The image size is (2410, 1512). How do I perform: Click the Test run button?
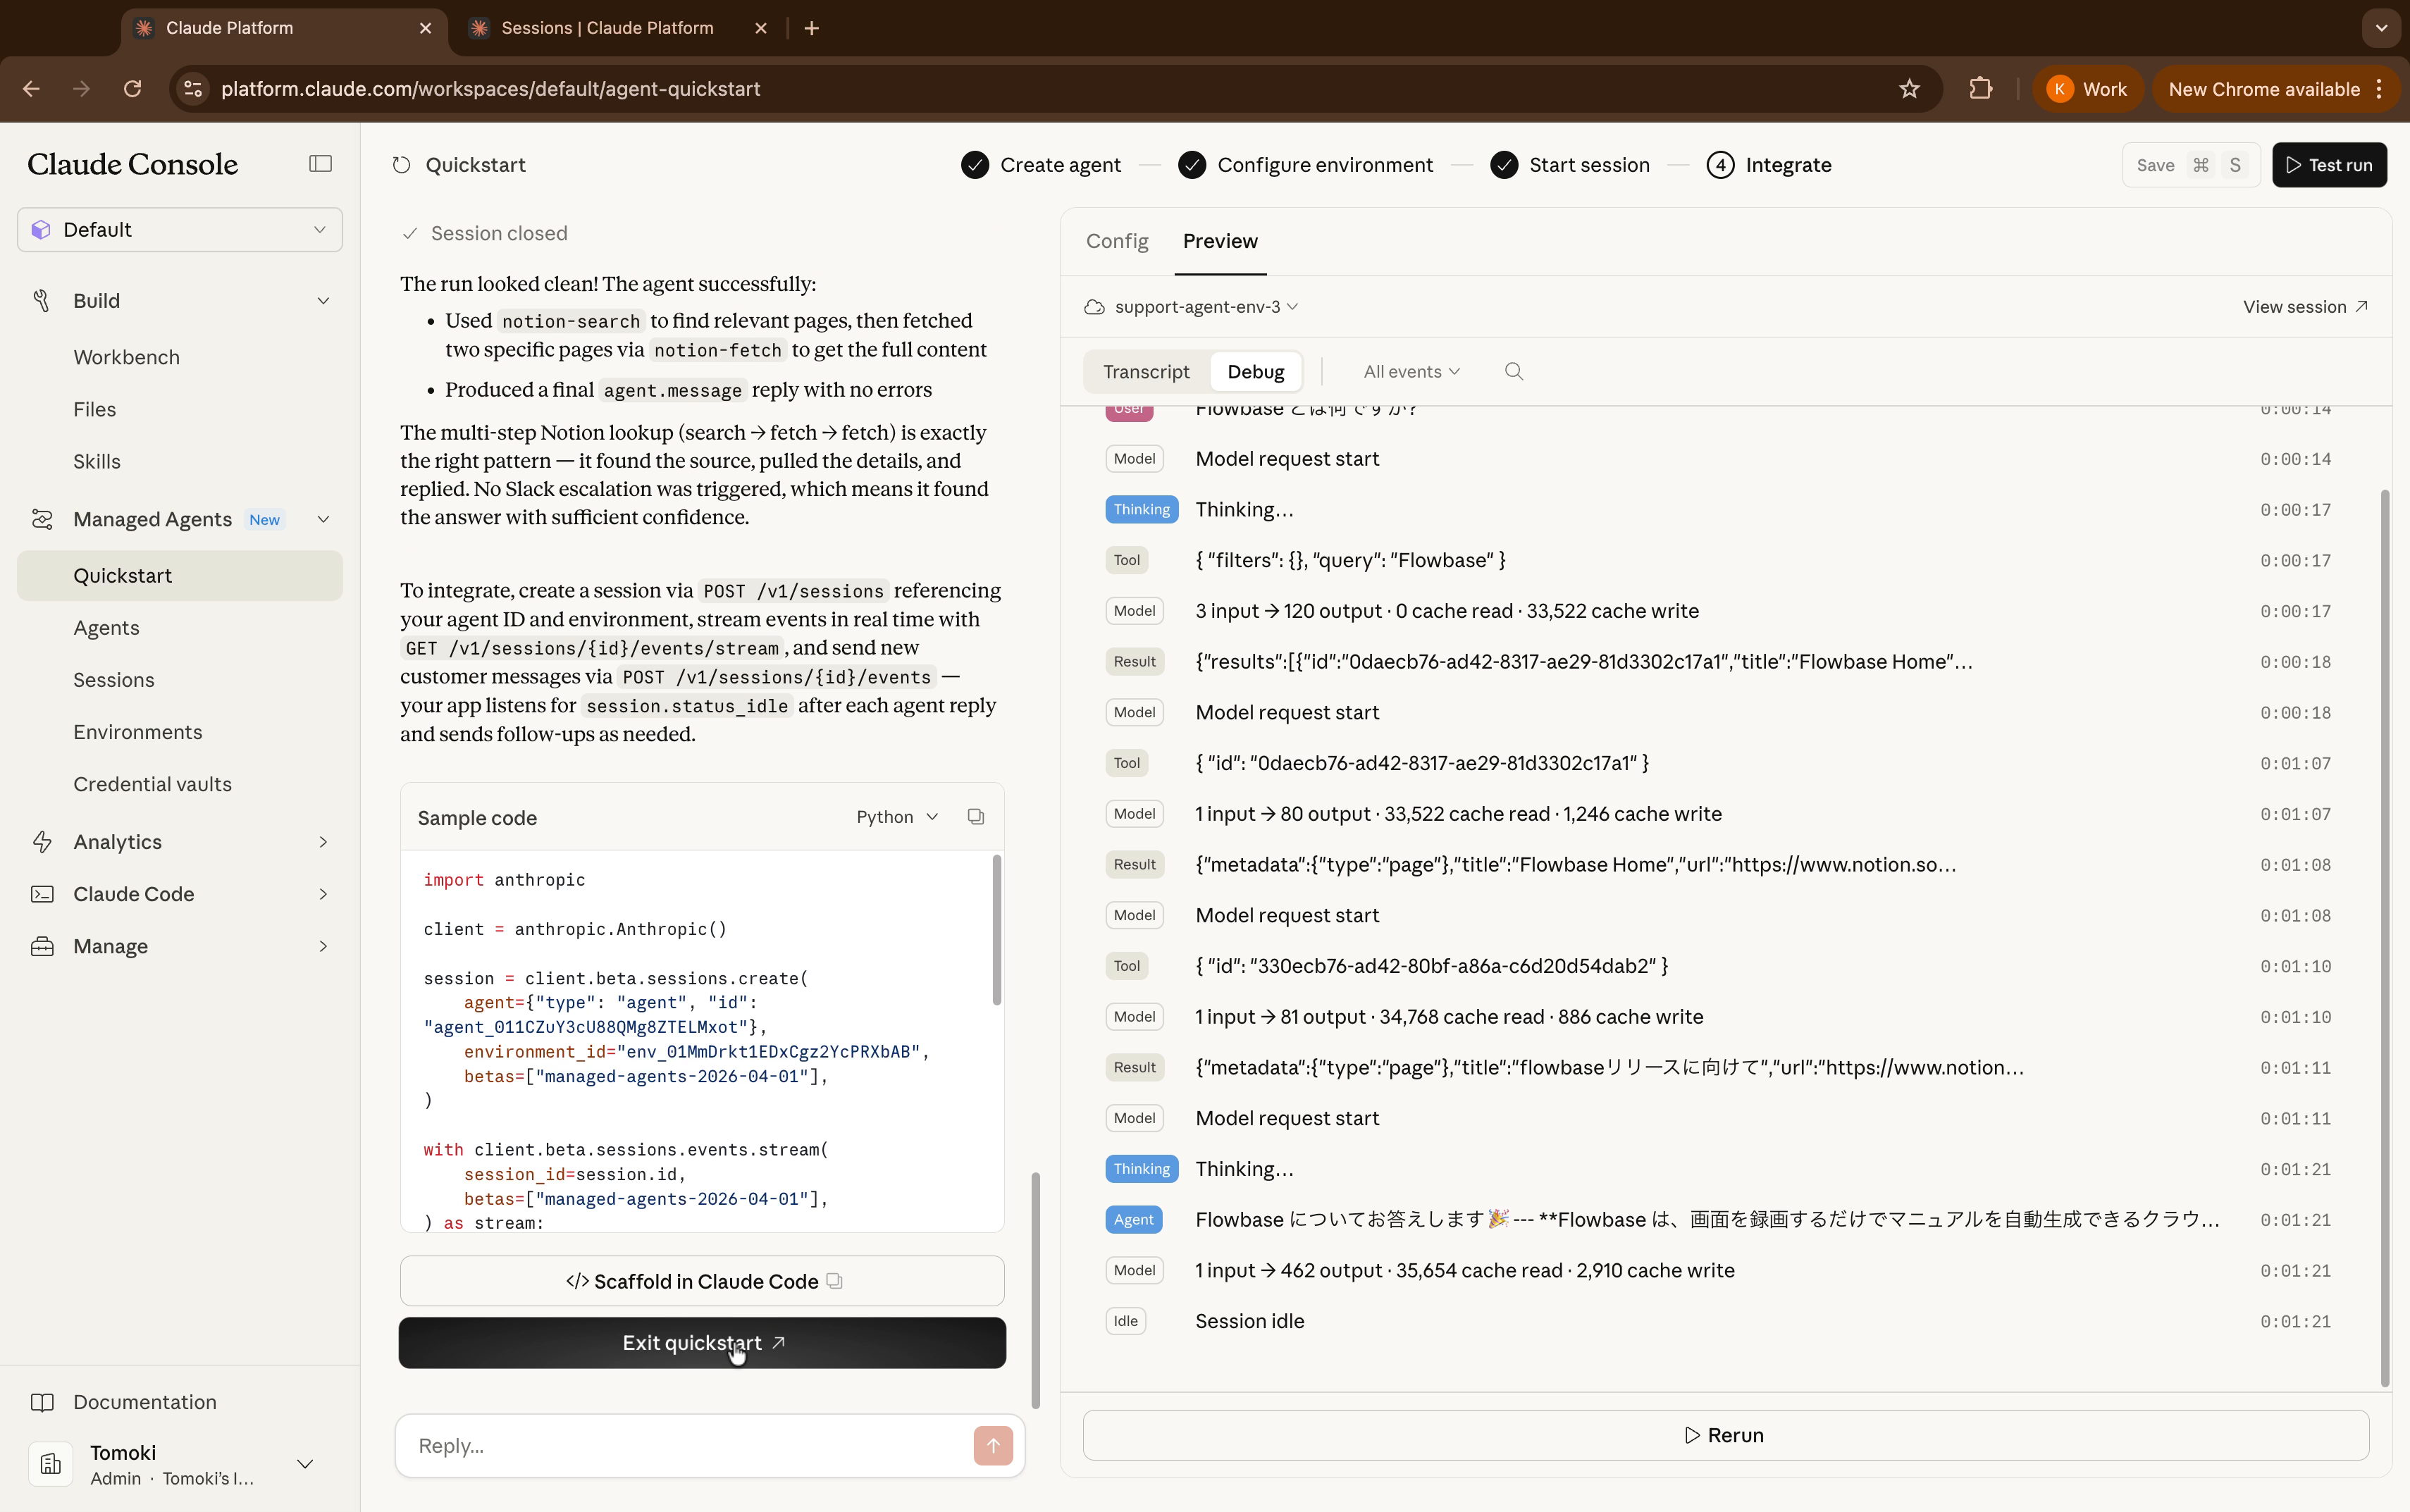tap(2329, 165)
